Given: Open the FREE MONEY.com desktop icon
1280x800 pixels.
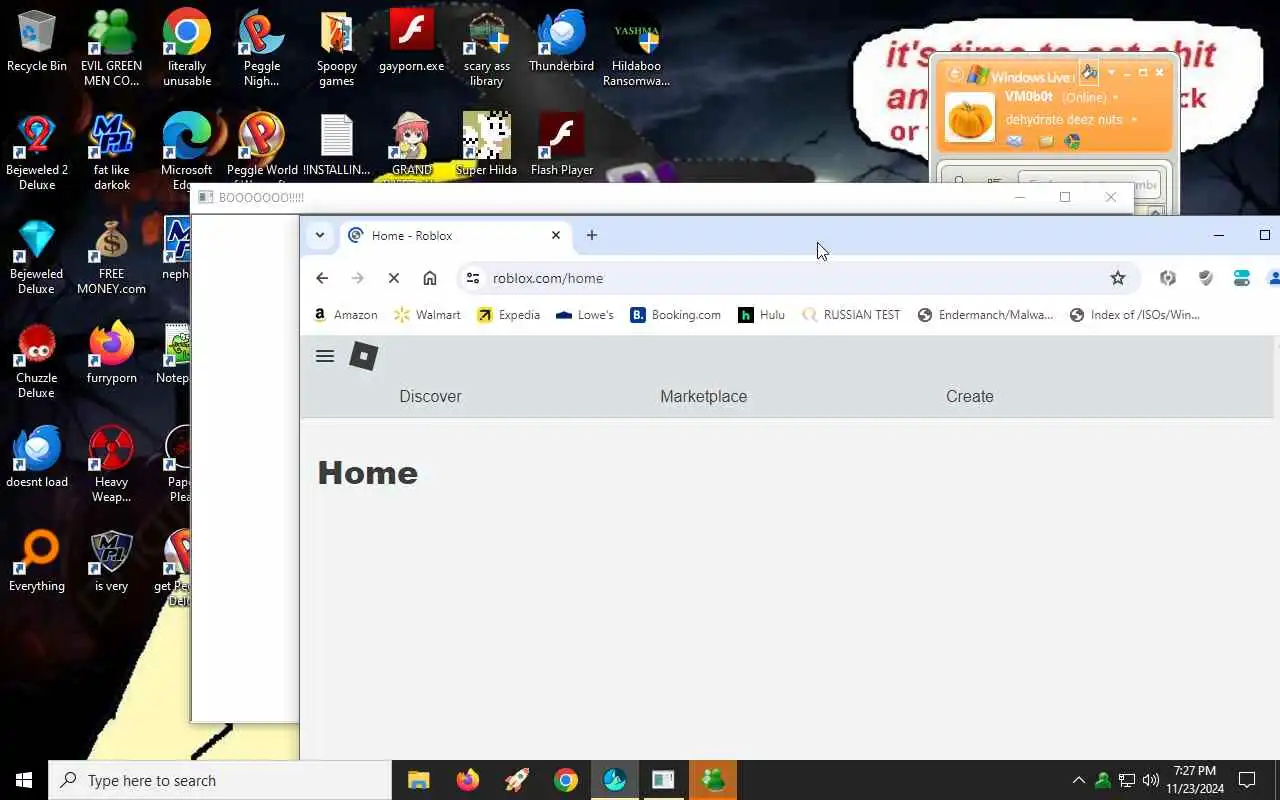Looking at the screenshot, I should pyautogui.click(x=111, y=257).
